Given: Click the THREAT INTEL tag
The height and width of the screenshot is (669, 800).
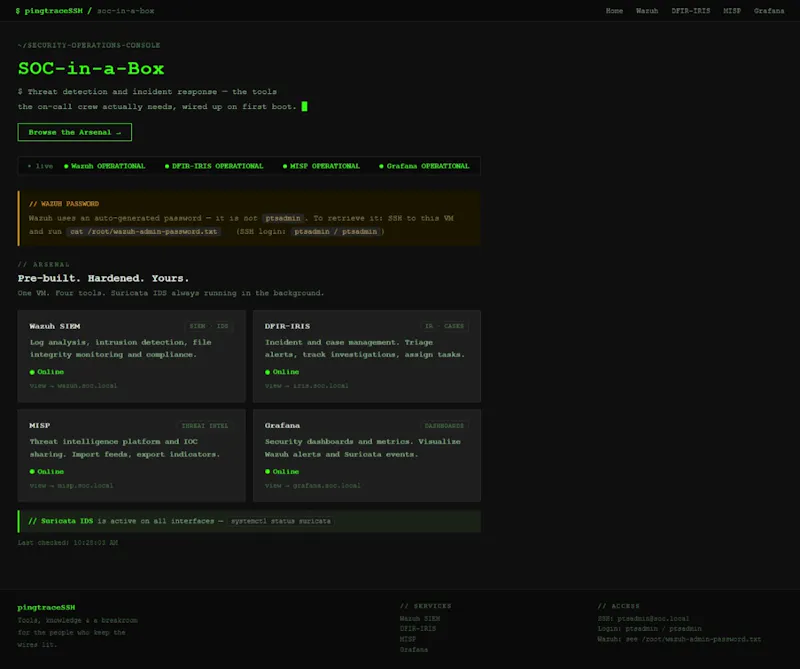Looking at the screenshot, I should point(205,426).
